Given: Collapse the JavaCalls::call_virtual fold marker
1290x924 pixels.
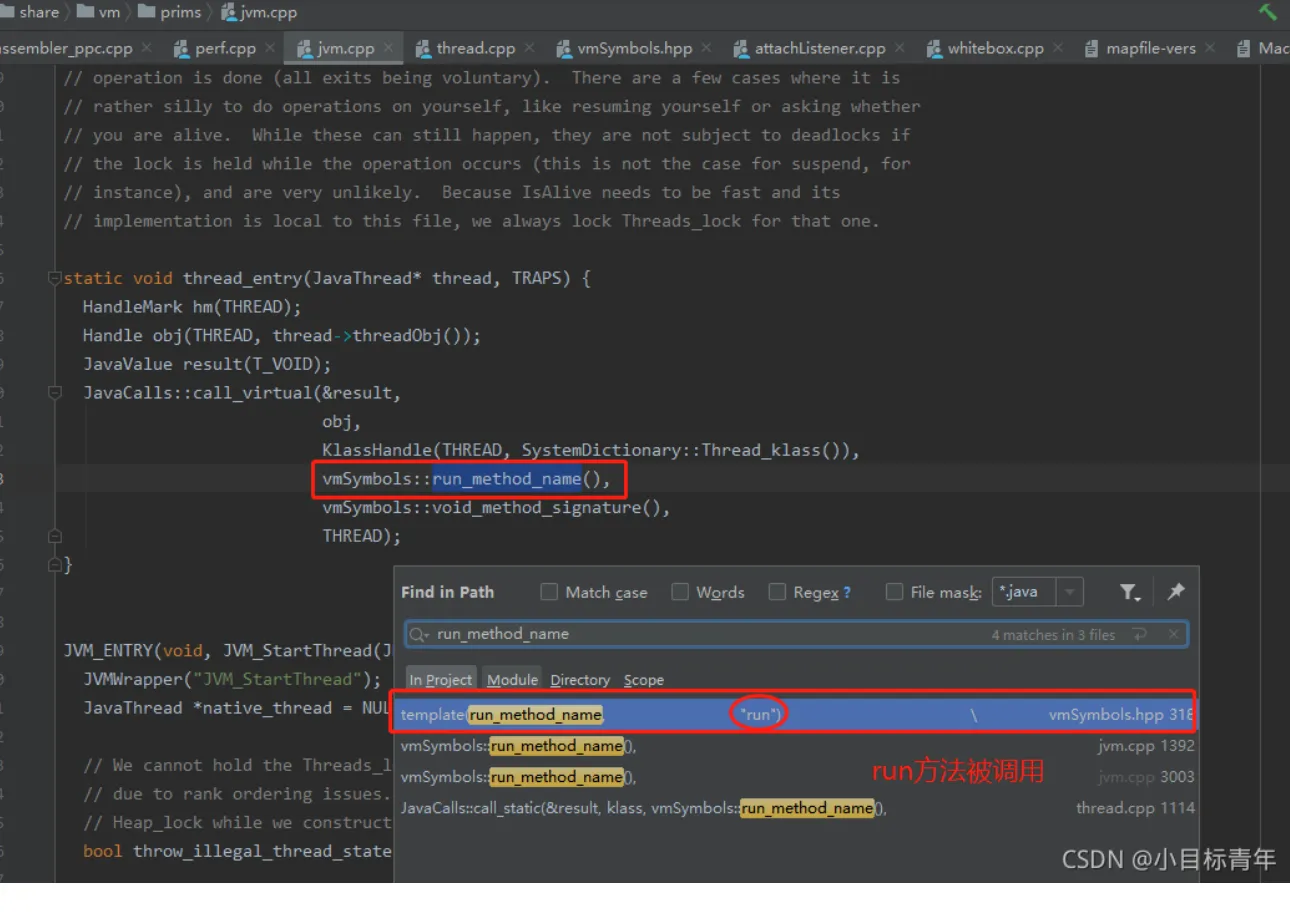Looking at the screenshot, I should [x=54, y=393].
